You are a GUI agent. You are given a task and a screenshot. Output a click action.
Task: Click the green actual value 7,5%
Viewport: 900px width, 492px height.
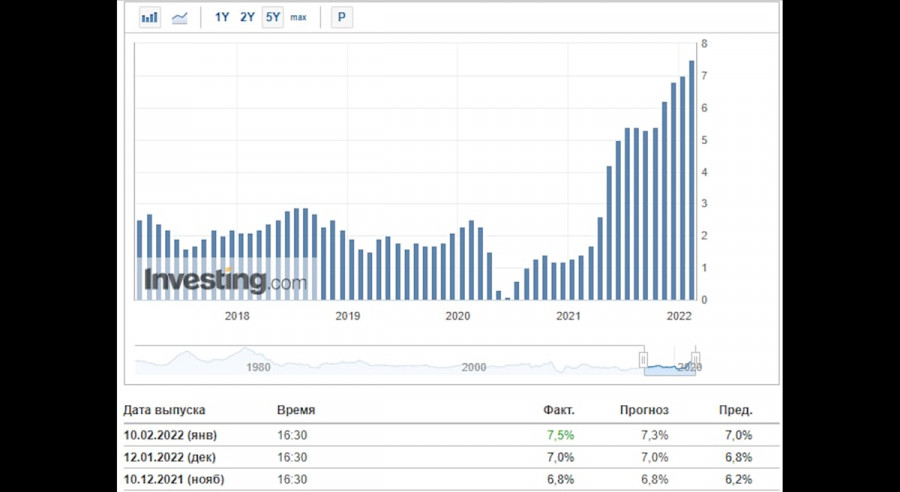560,435
